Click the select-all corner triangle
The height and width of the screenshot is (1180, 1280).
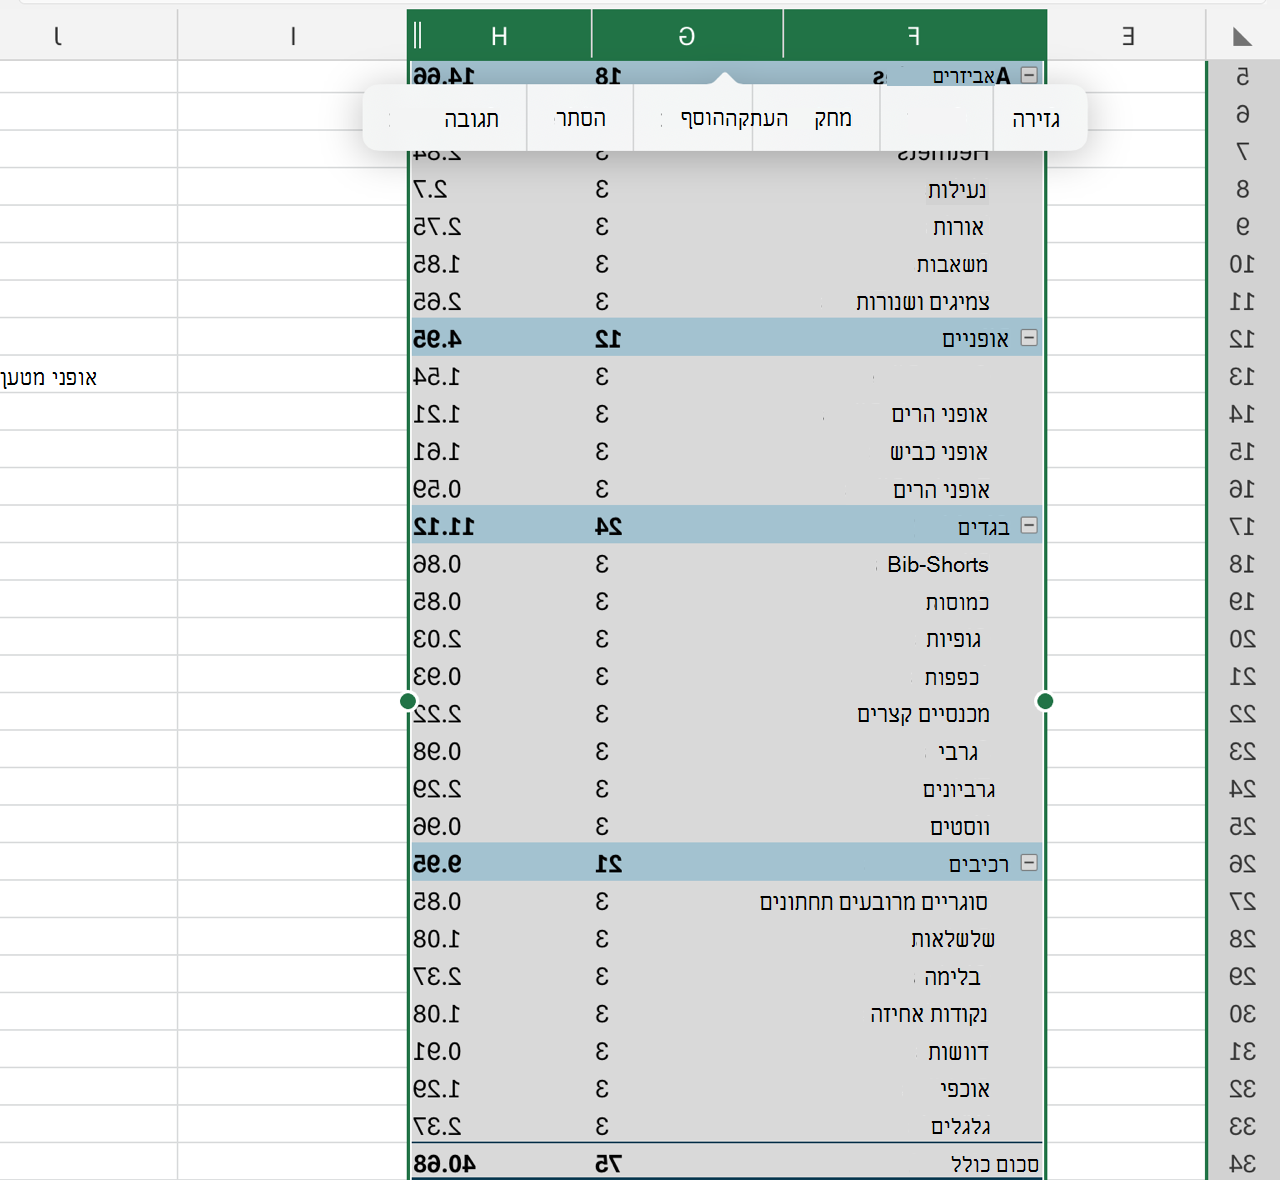pos(1242,37)
